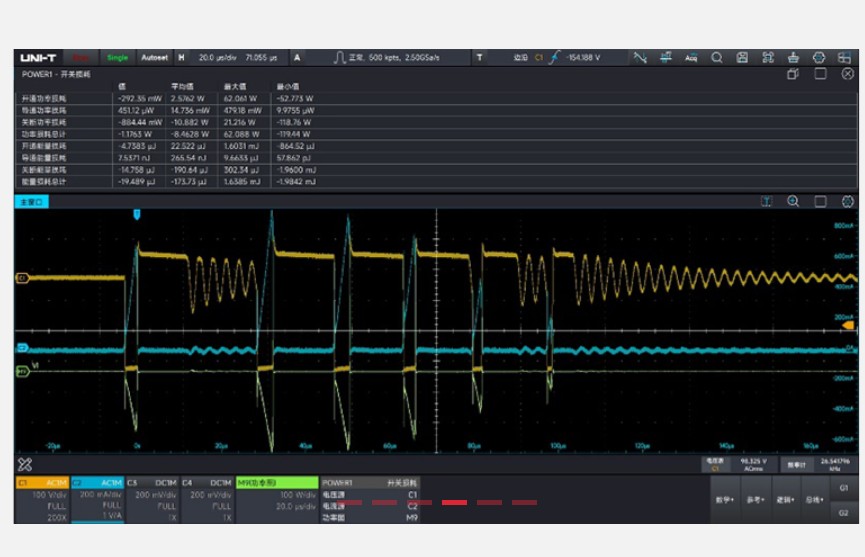Open waveform window settings gear icon
The width and height of the screenshot is (865, 557).
[x=847, y=201]
